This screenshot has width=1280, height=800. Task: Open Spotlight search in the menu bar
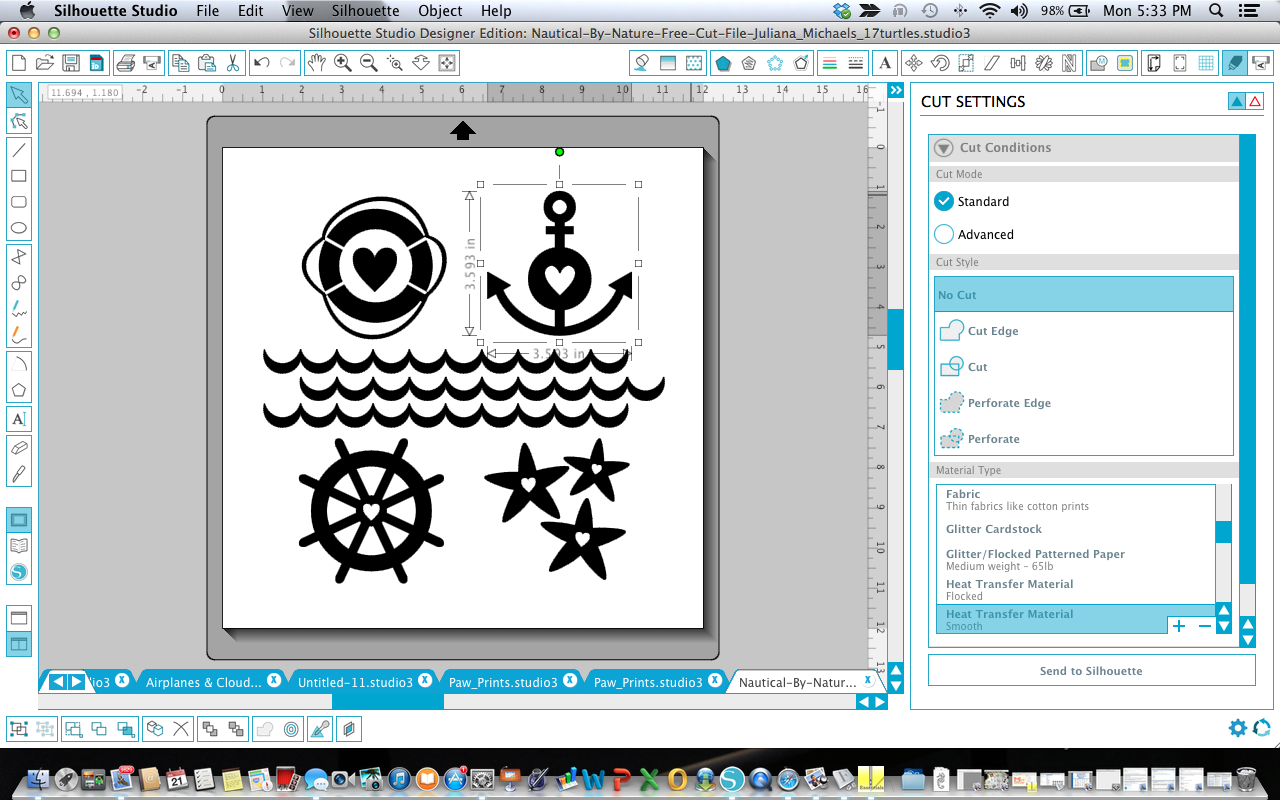point(1215,11)
